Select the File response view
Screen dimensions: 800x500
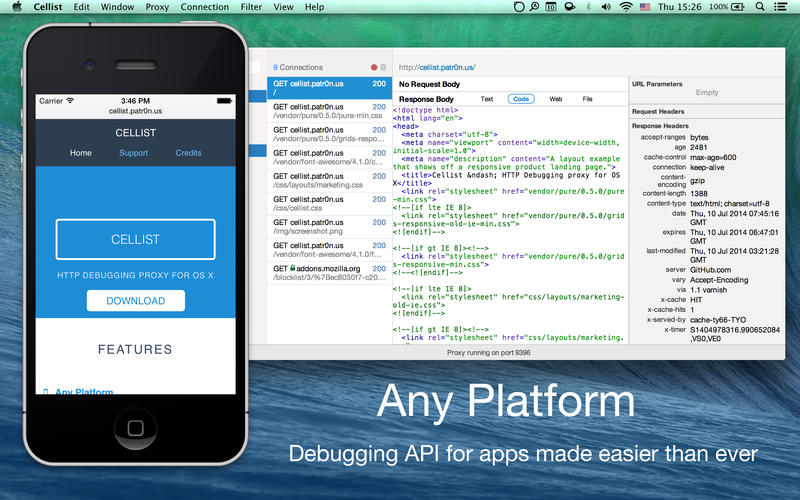588,99
